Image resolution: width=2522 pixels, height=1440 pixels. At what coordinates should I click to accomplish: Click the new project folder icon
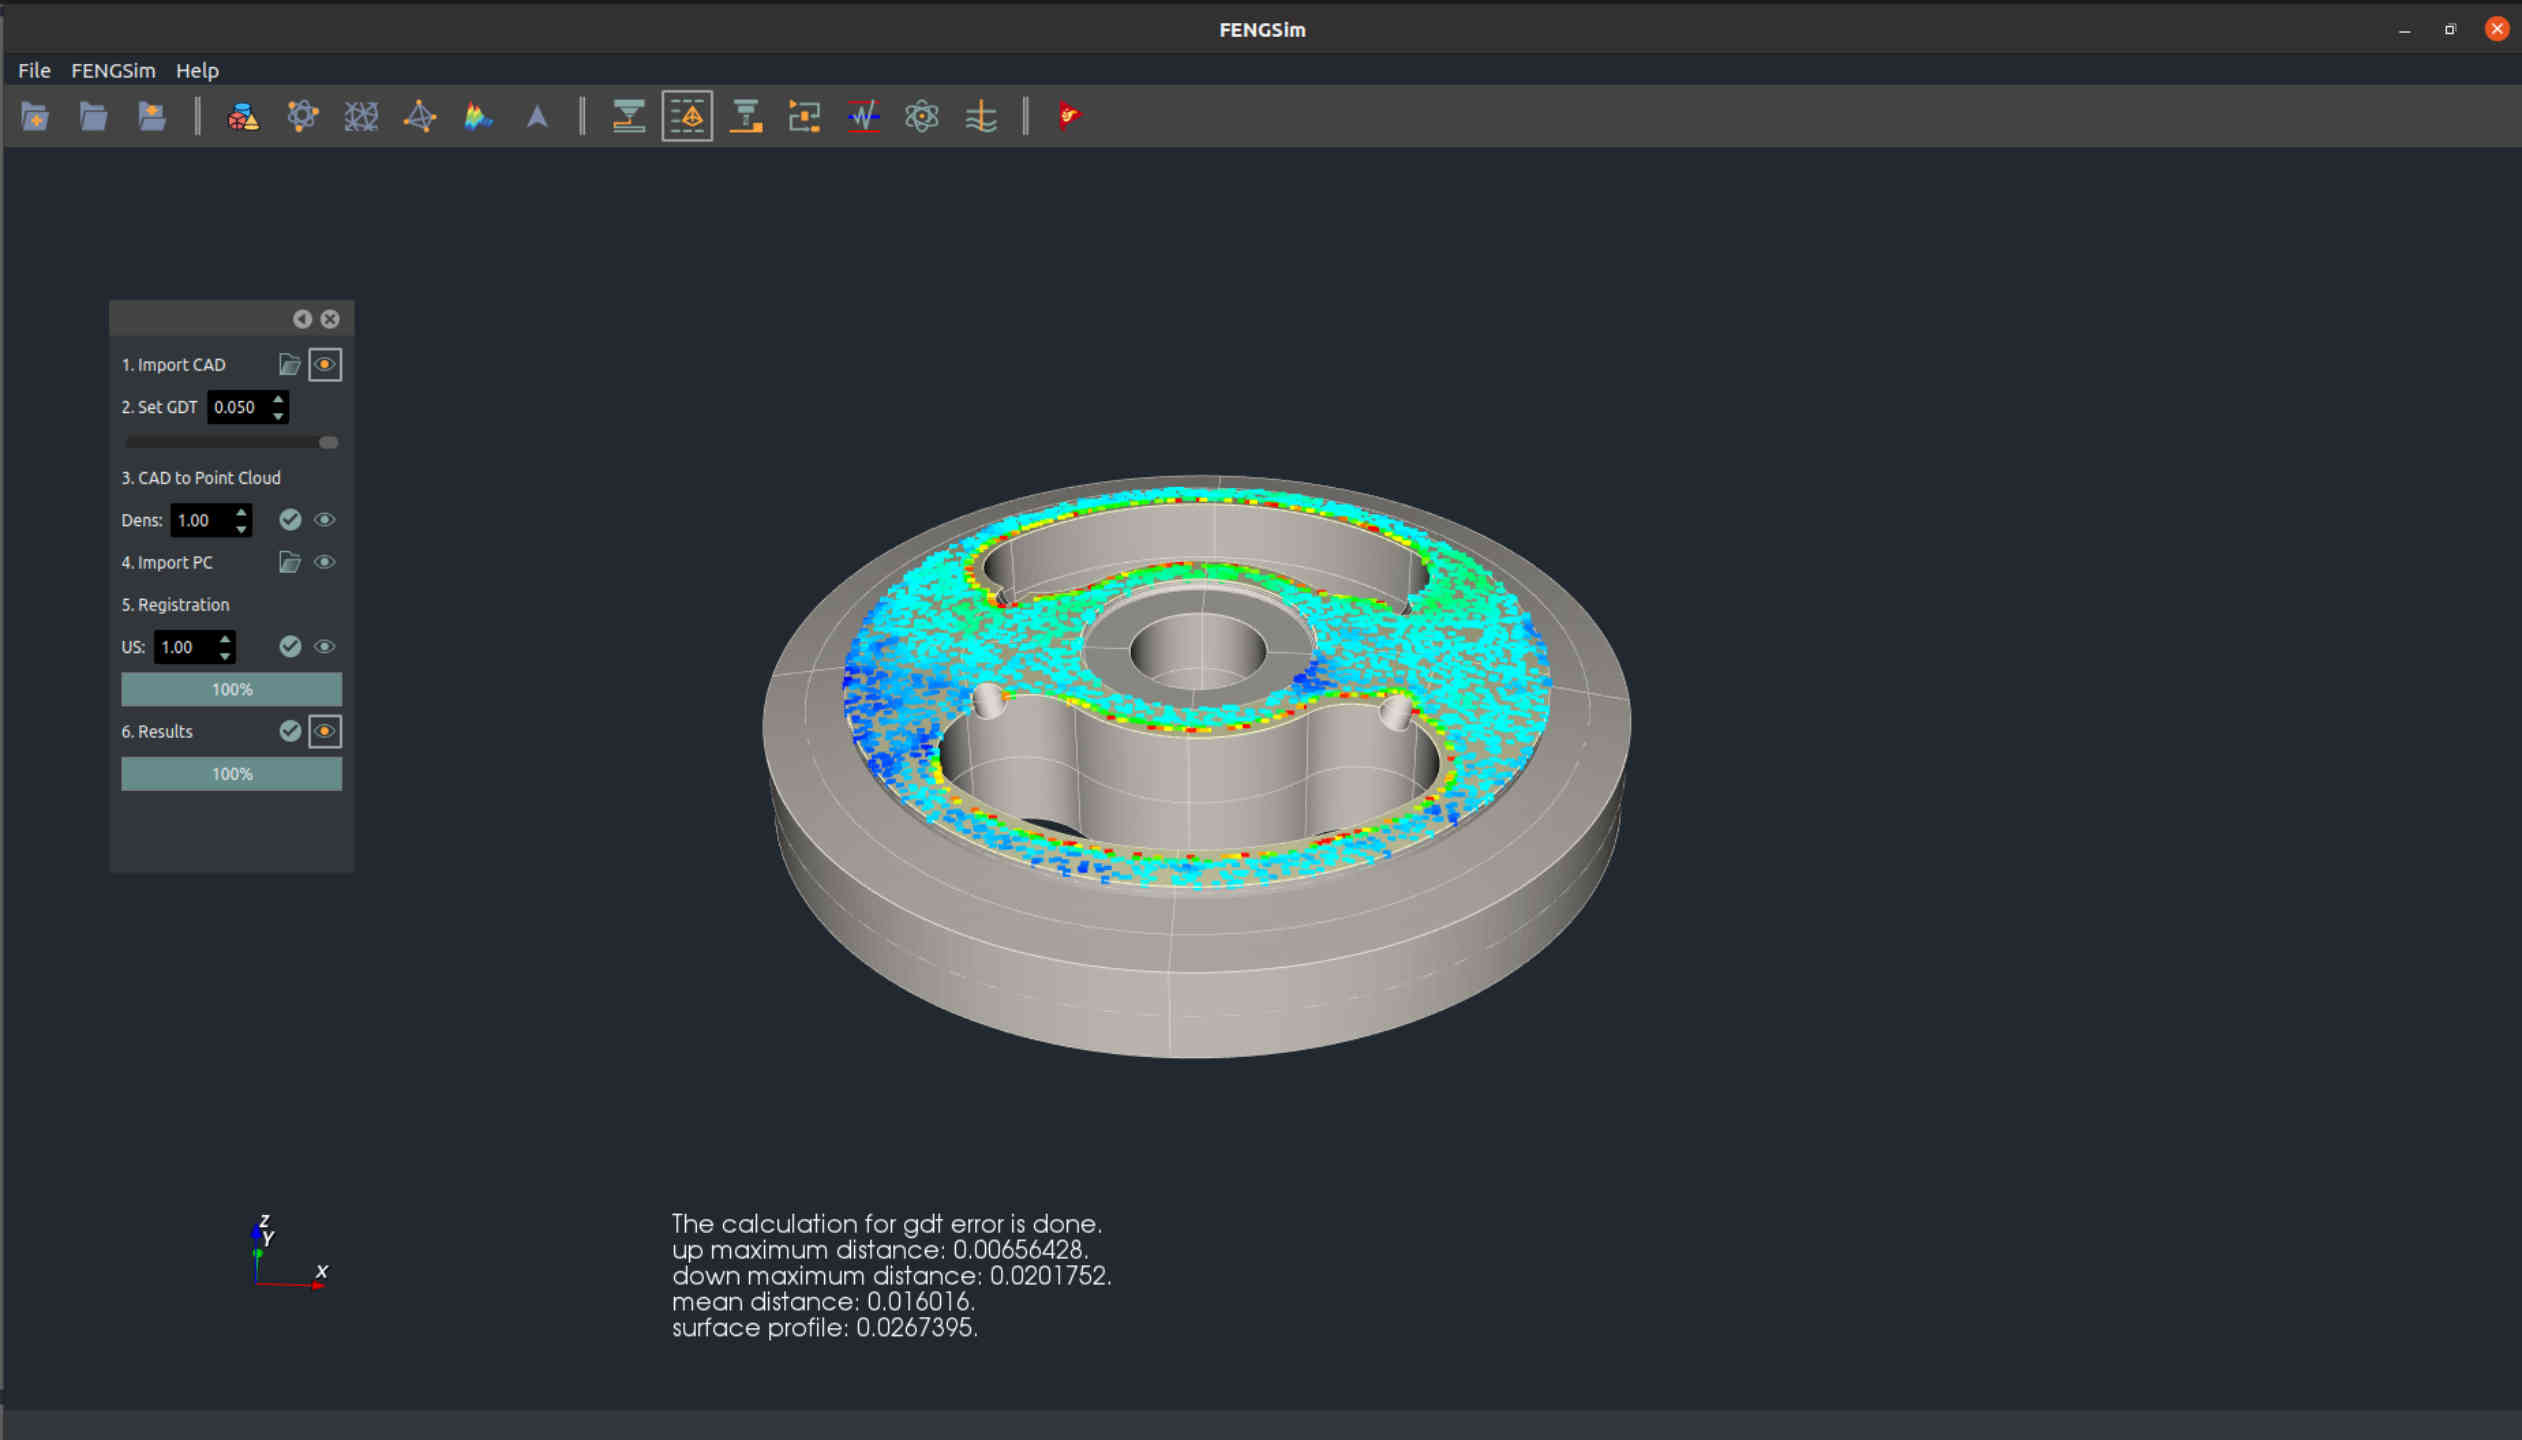point(35,117)
